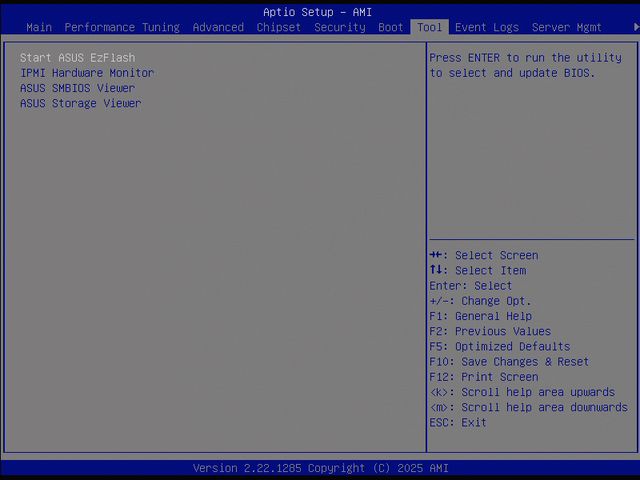Launch Start ASUS EzFlash utility

click(78, 58)
